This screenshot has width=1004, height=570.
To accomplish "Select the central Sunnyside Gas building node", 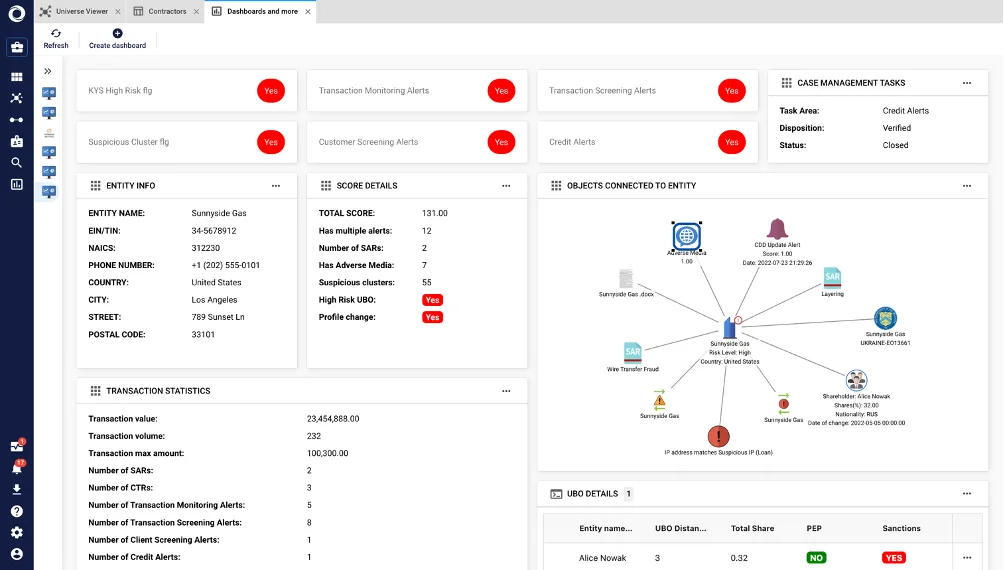I will (x=730, y=327).
